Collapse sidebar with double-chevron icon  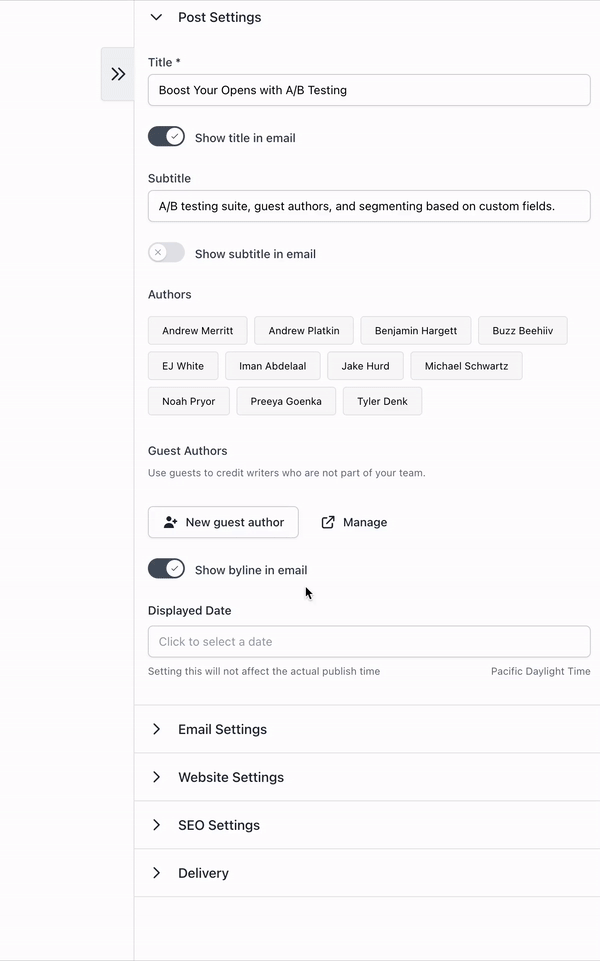pos(118,74)
